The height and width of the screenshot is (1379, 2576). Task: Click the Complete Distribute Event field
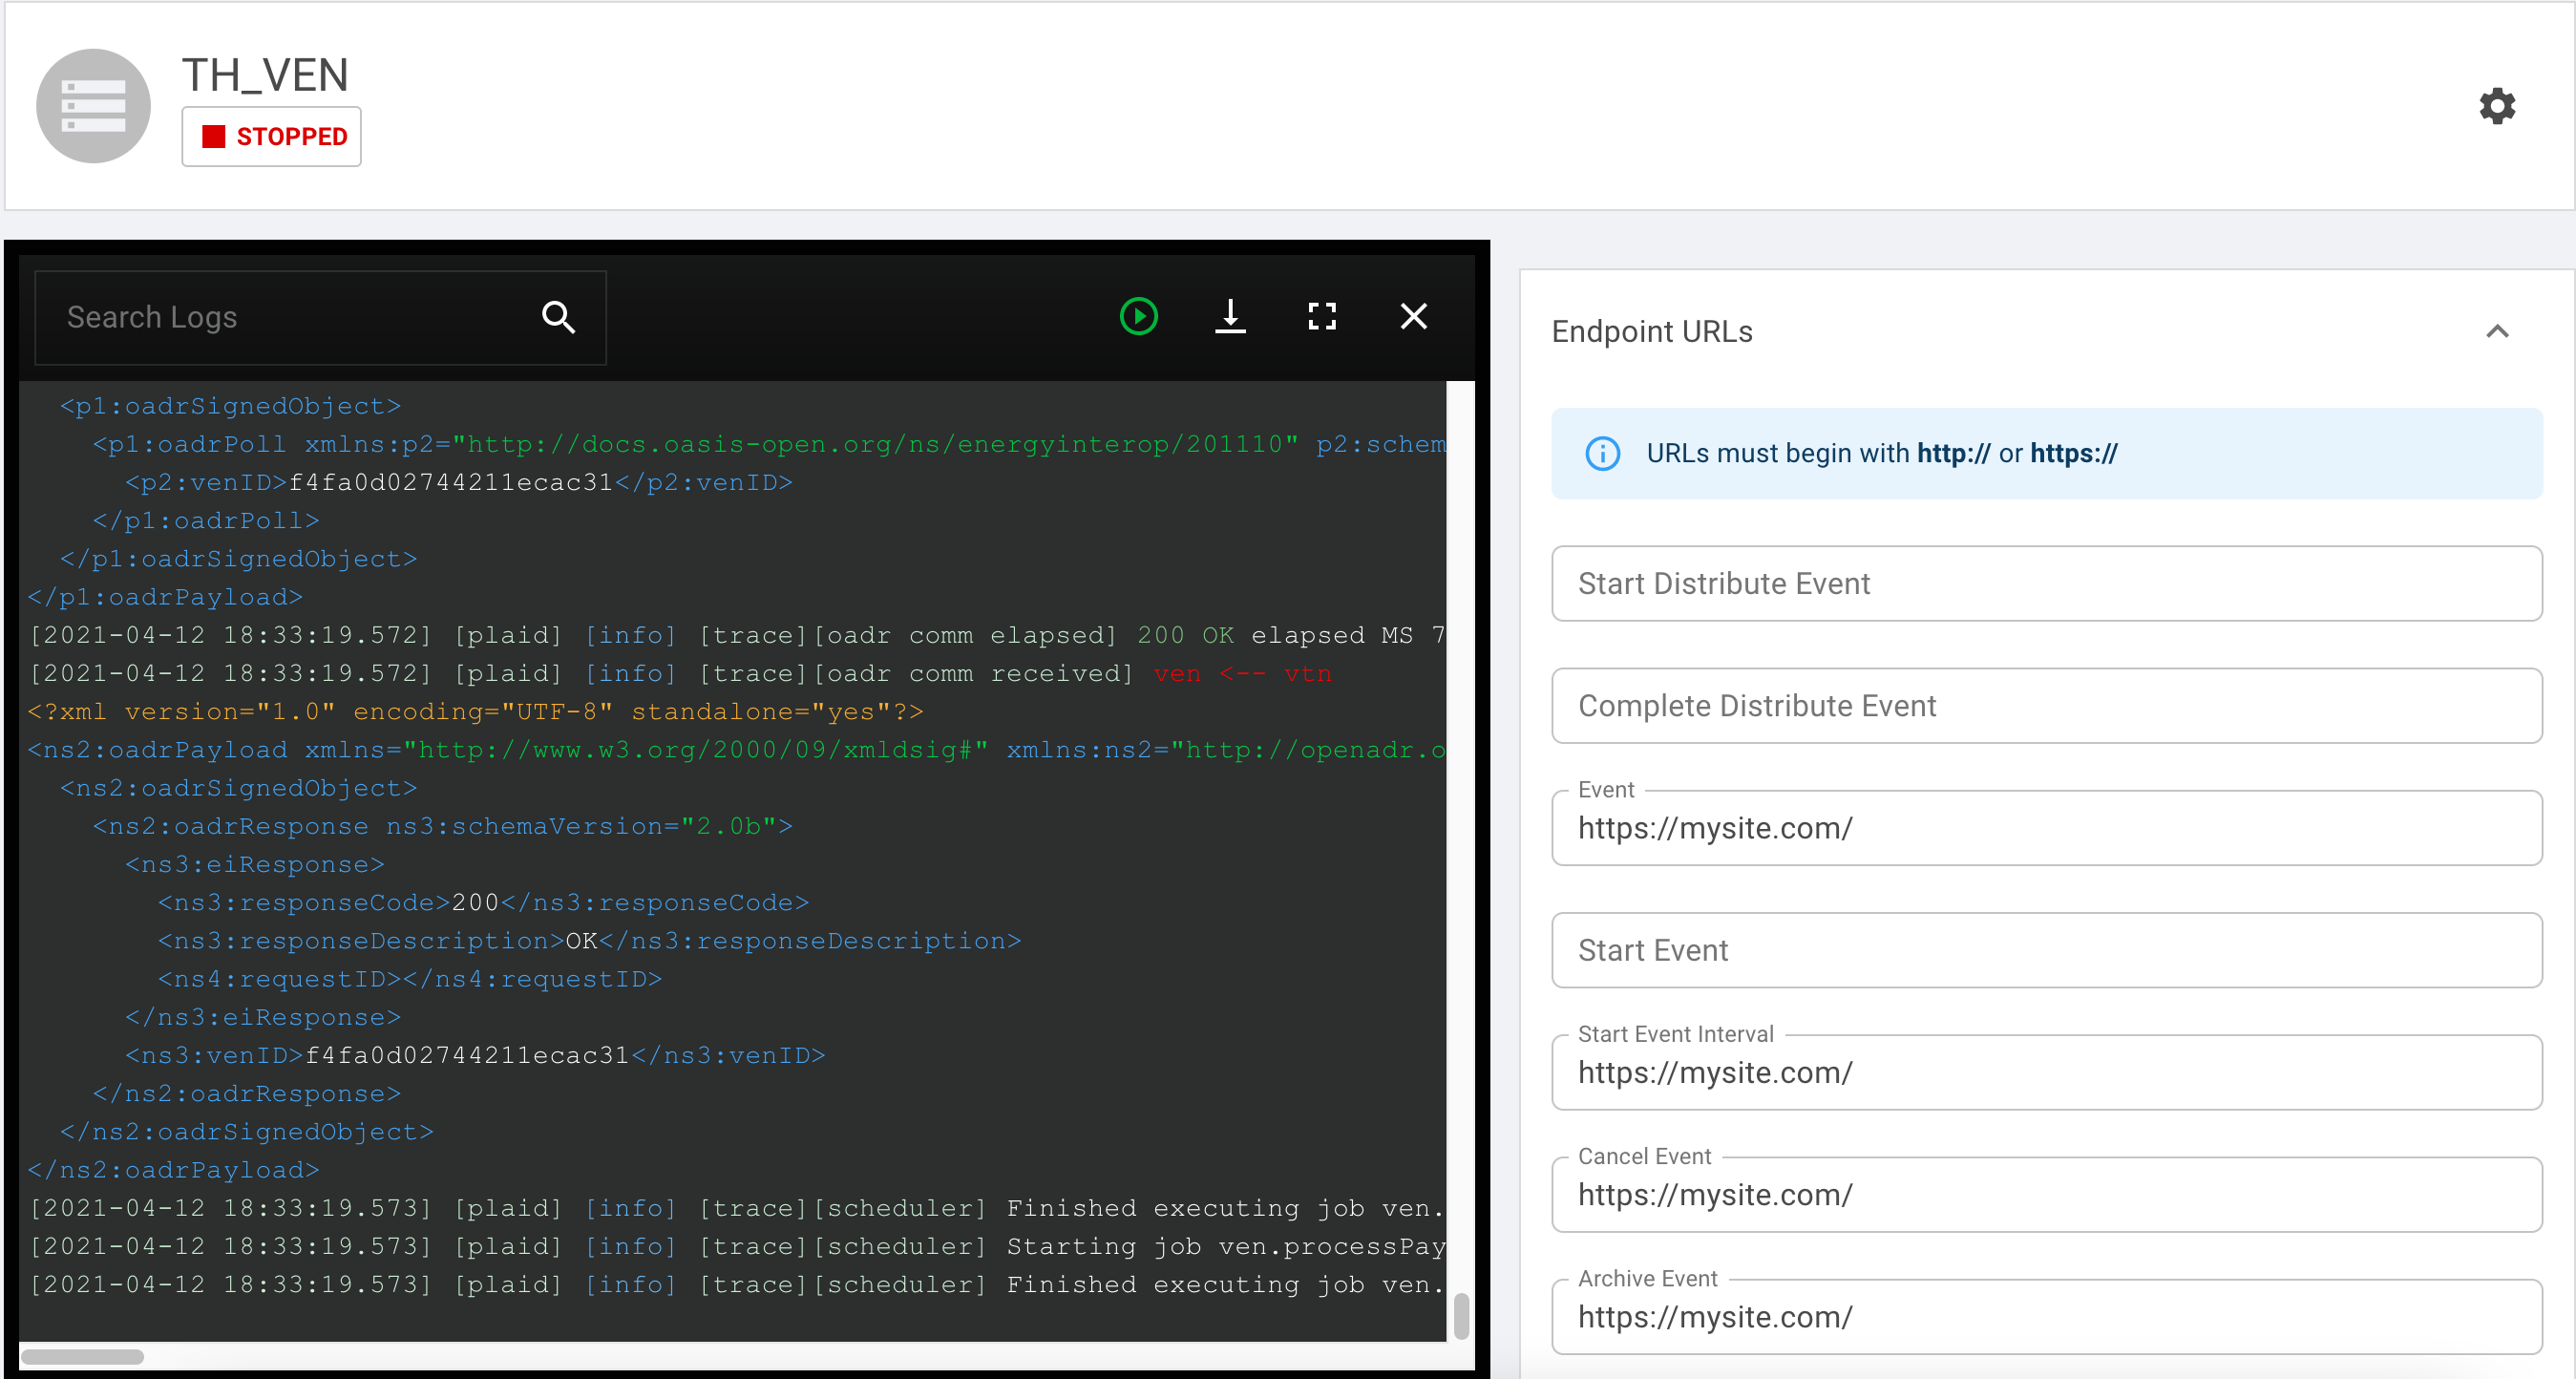click(2046, 706)
